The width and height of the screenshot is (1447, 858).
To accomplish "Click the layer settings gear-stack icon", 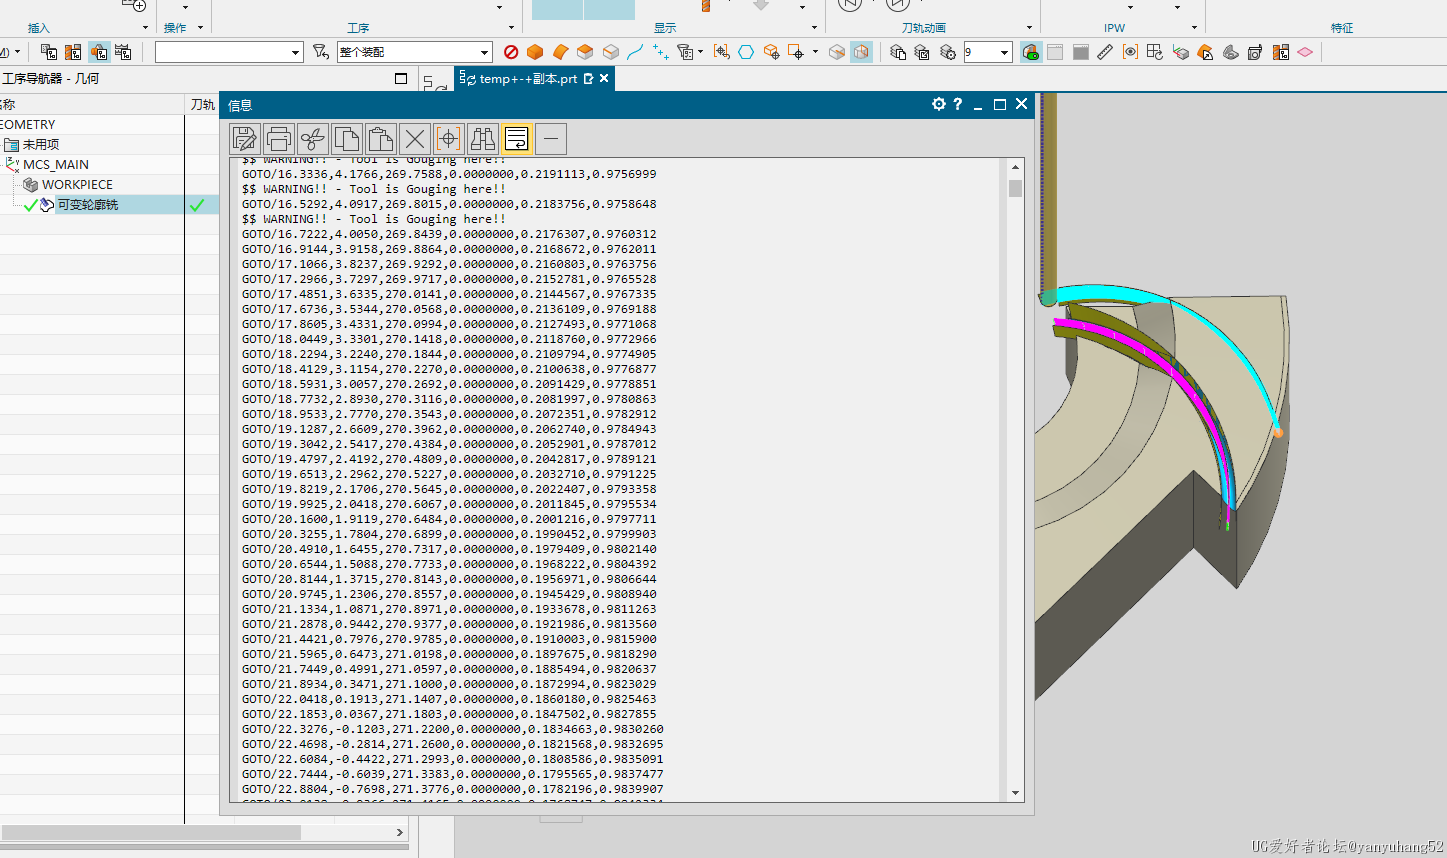I will [947, 52].
